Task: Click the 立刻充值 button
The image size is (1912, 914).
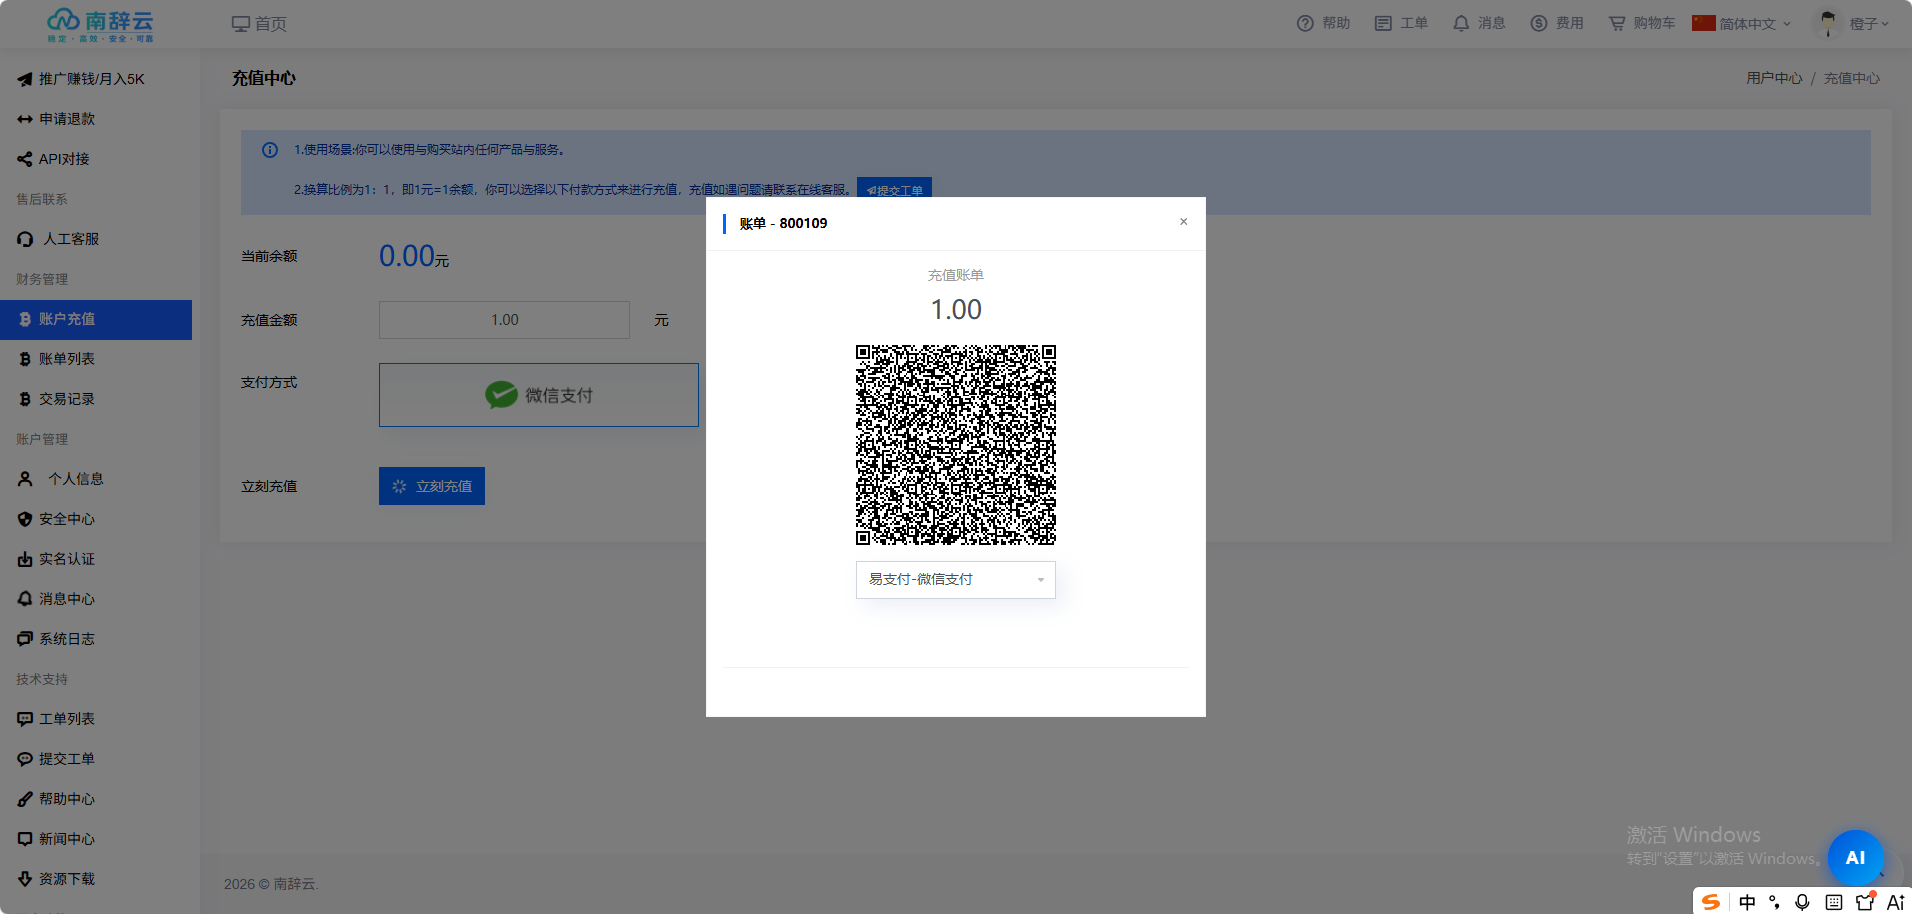Action: point(432,486)
